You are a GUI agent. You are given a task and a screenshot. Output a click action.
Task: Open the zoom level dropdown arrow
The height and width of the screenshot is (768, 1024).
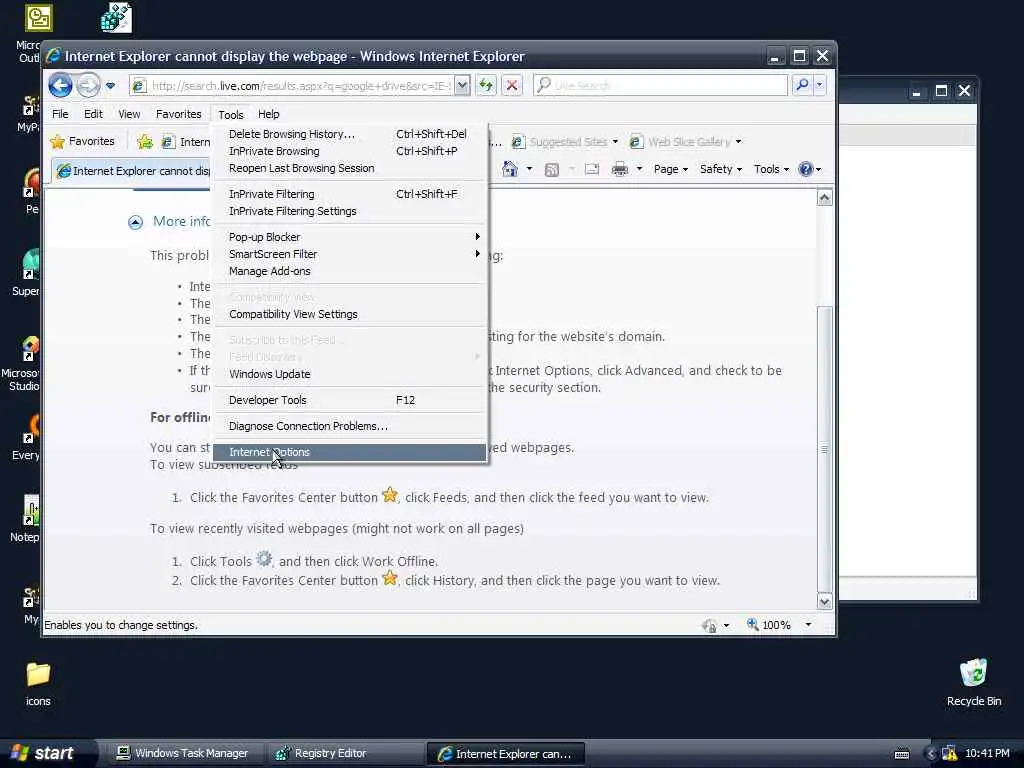808,625
